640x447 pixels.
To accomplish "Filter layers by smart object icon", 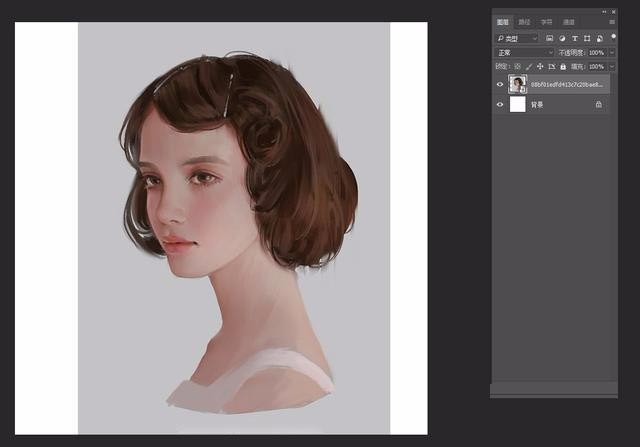I will [597, 38].
